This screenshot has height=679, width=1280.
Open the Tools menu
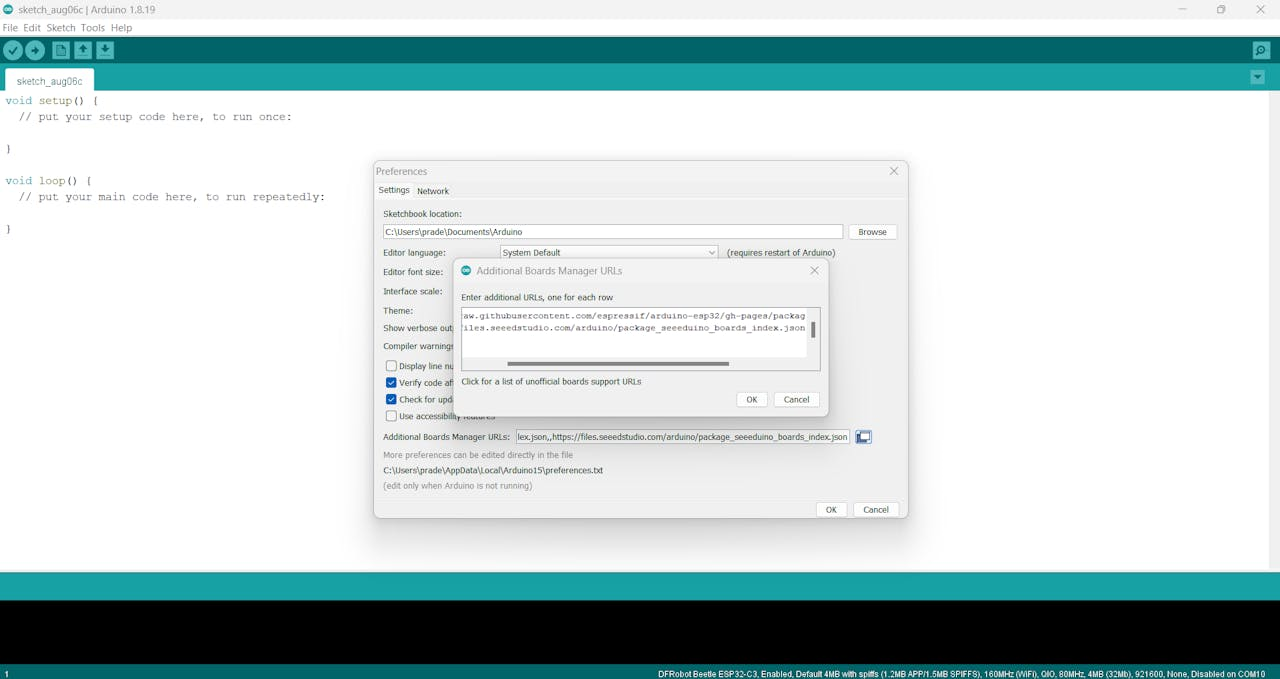(93, 28)
